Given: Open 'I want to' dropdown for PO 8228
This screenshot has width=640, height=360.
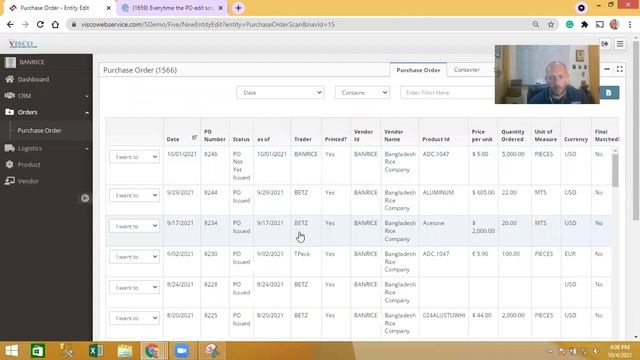Looking at the screenshot, I should pos(134,287).
